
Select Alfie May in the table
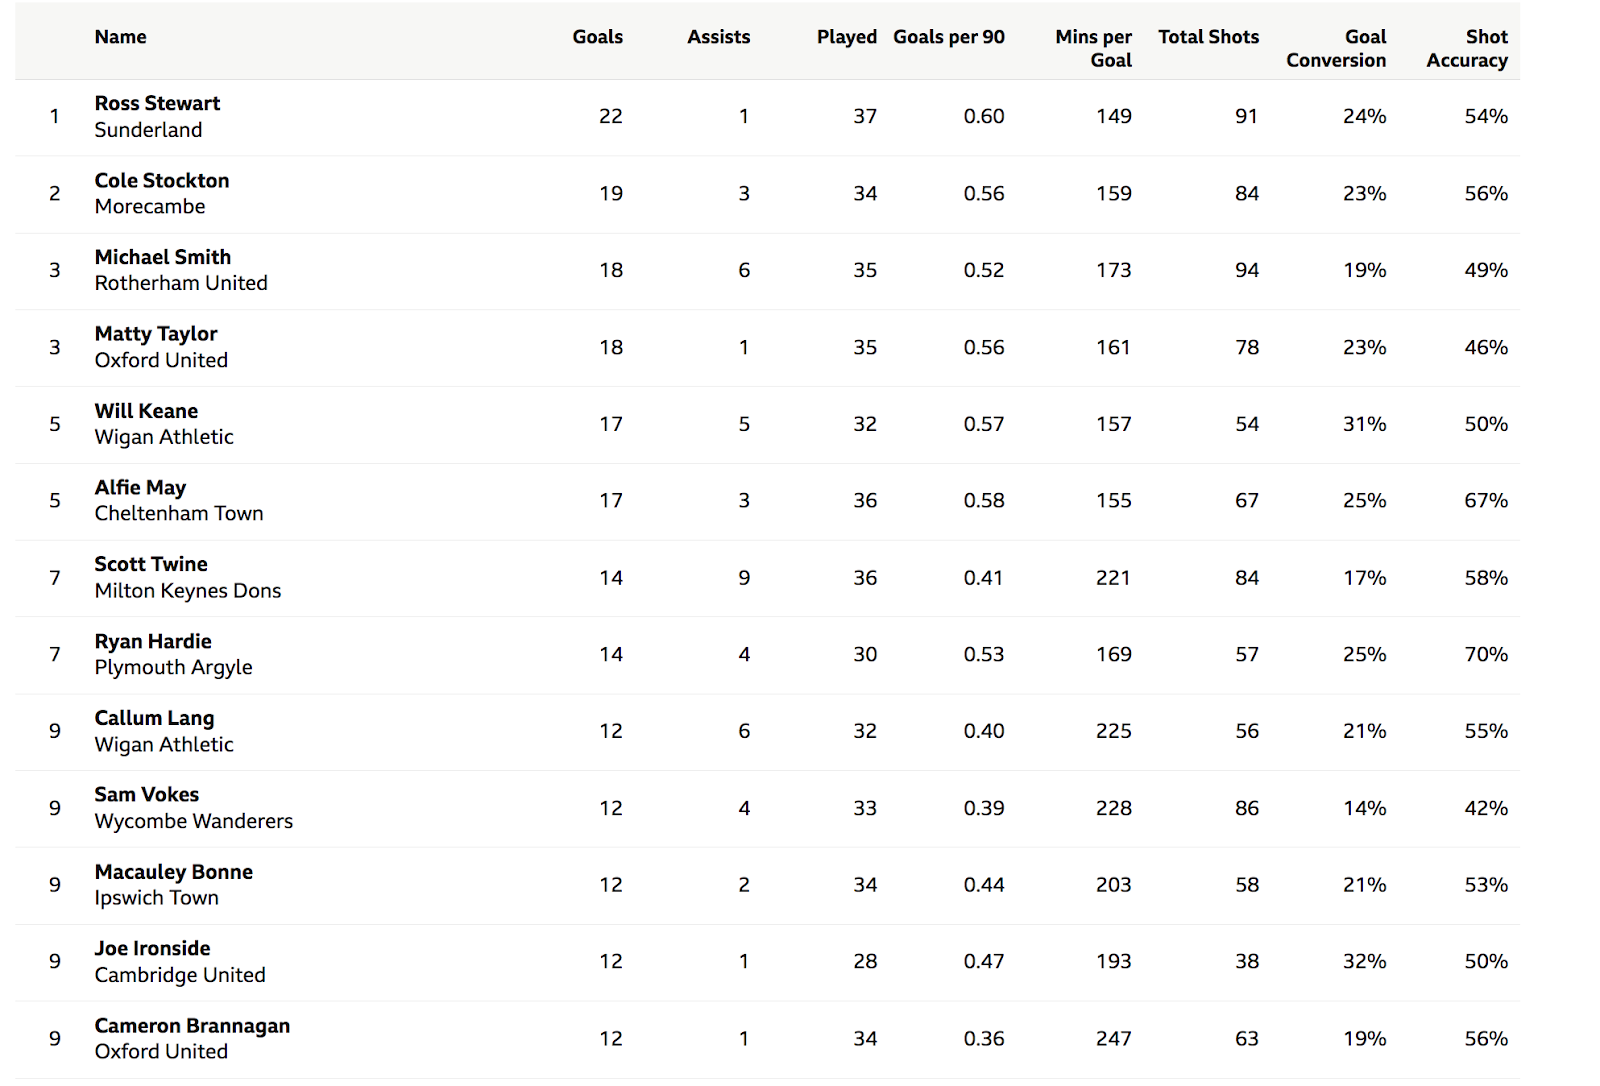point(140,488)
